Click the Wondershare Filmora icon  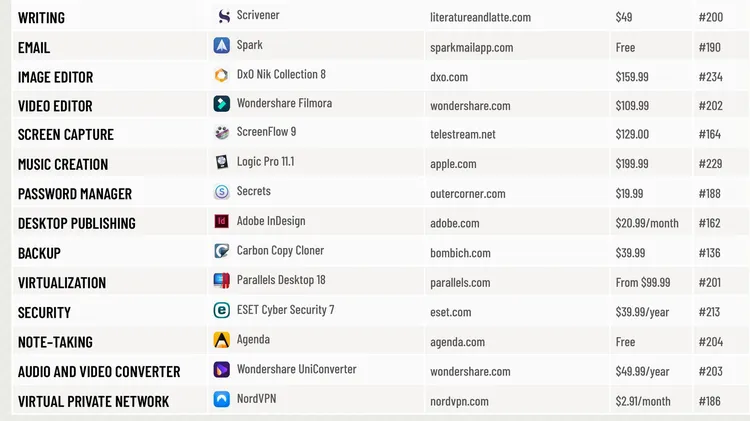pos(222,104)
